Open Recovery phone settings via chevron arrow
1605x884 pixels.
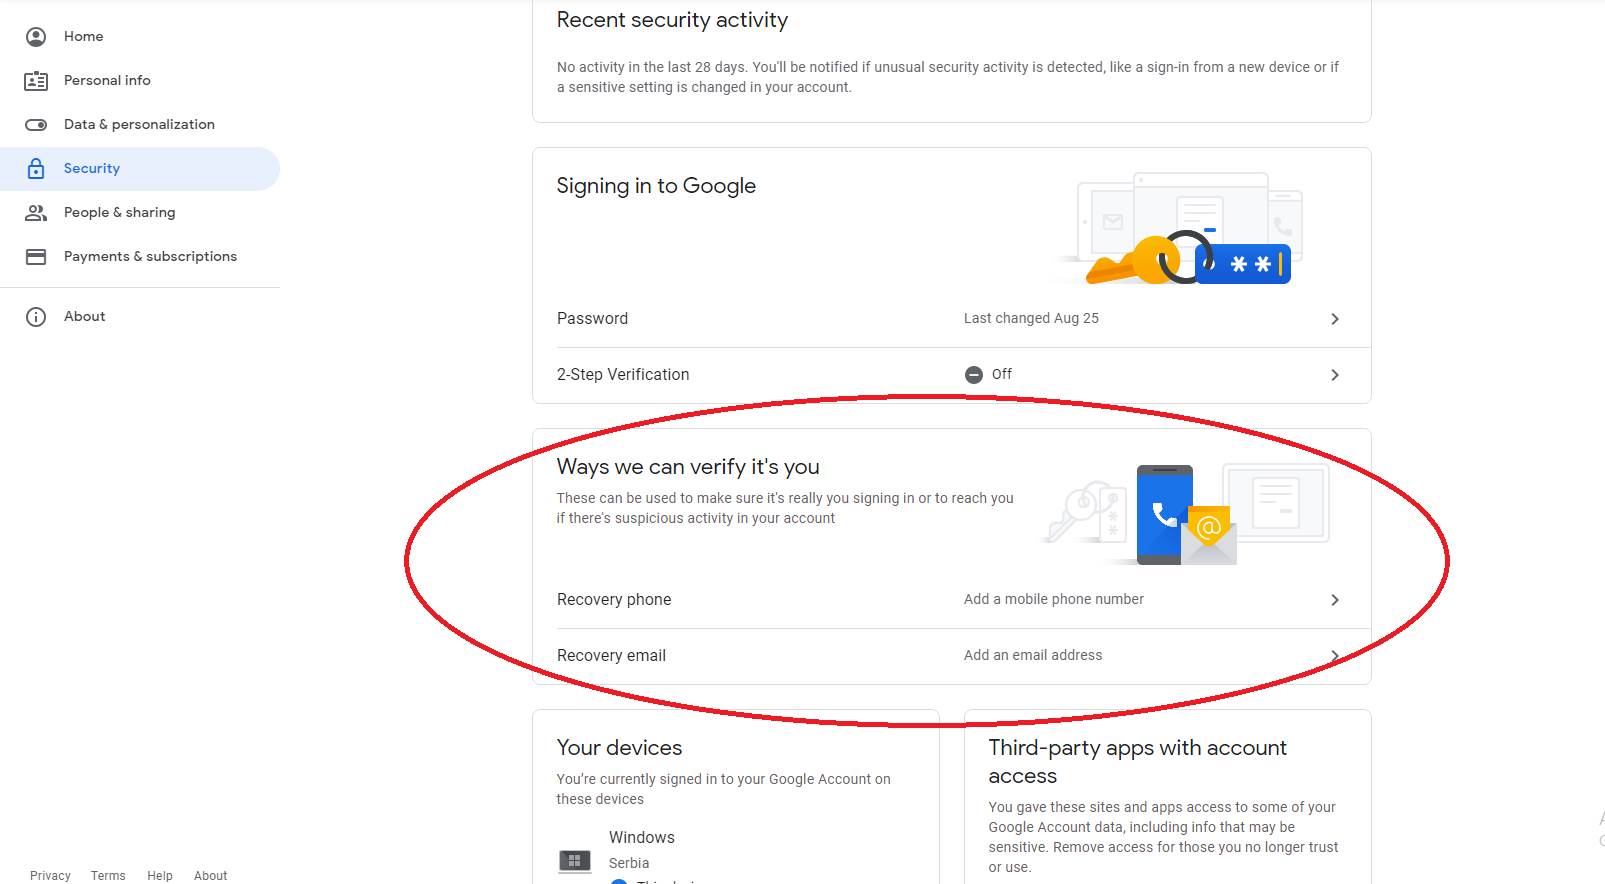point(1334,599)
